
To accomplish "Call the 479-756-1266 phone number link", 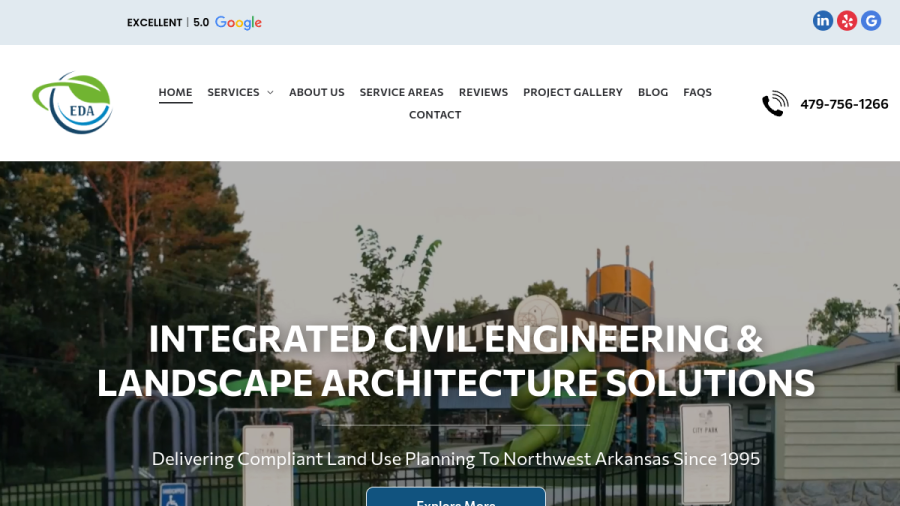I will click(x=844, y=104).
